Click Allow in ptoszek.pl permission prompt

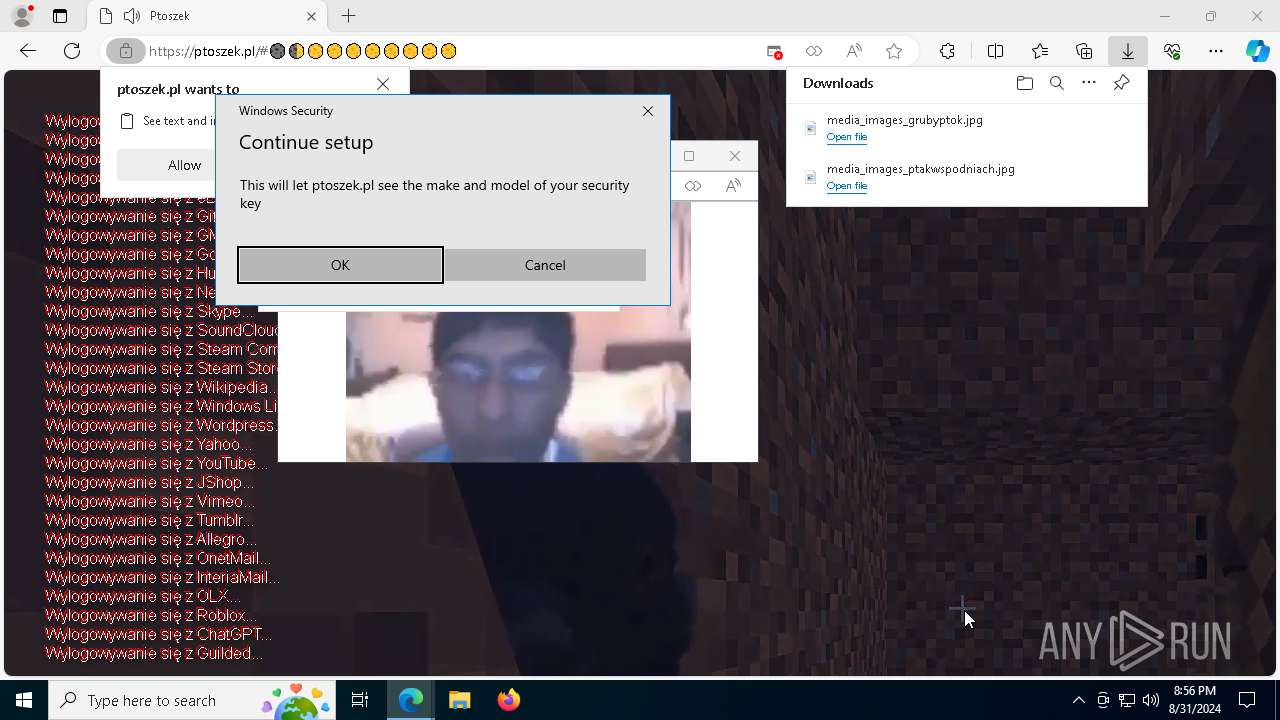point(184,165)
